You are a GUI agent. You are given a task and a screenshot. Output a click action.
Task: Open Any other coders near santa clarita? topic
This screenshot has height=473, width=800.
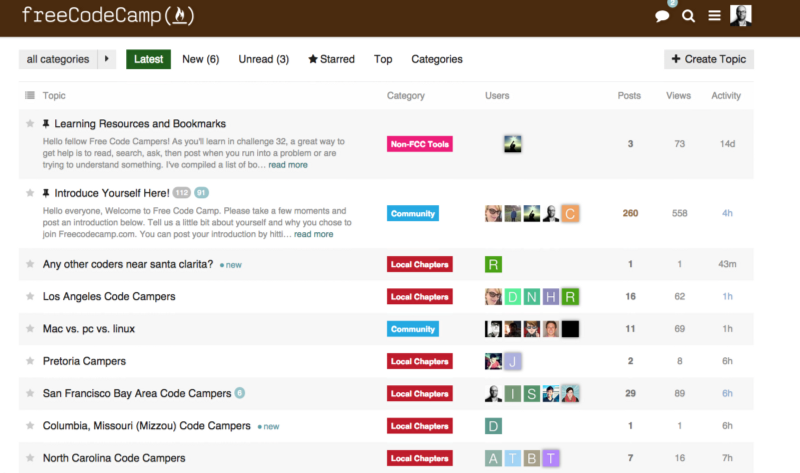[128, 264]
